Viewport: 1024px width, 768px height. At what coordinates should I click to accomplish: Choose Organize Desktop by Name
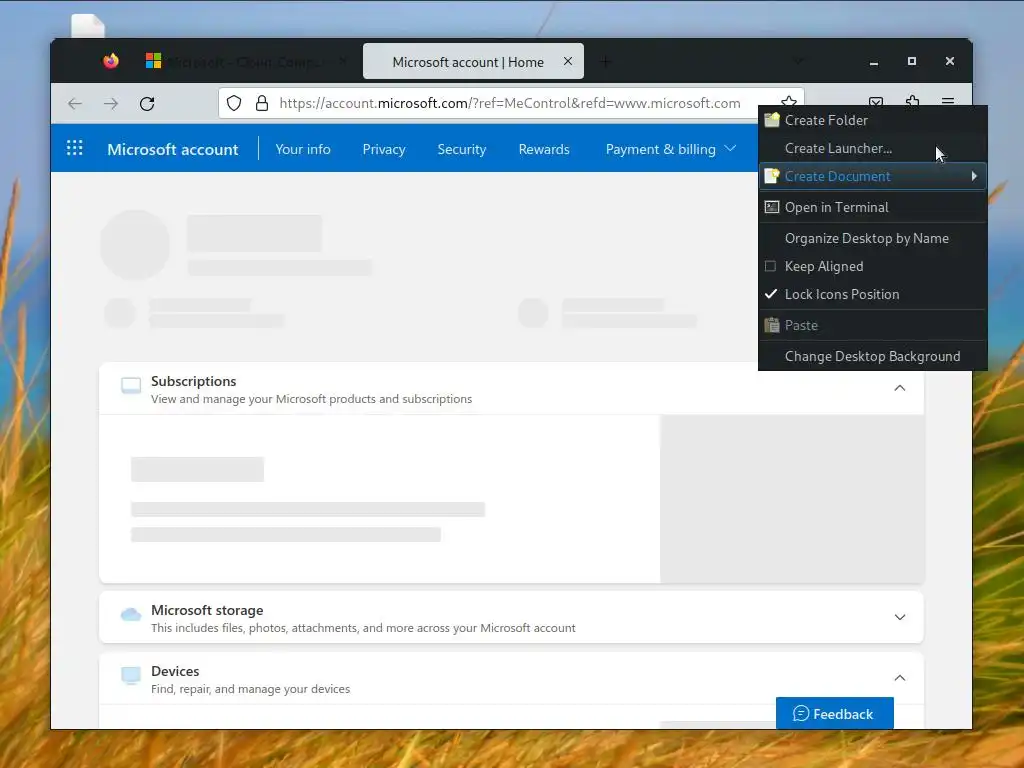pos(872,238)
